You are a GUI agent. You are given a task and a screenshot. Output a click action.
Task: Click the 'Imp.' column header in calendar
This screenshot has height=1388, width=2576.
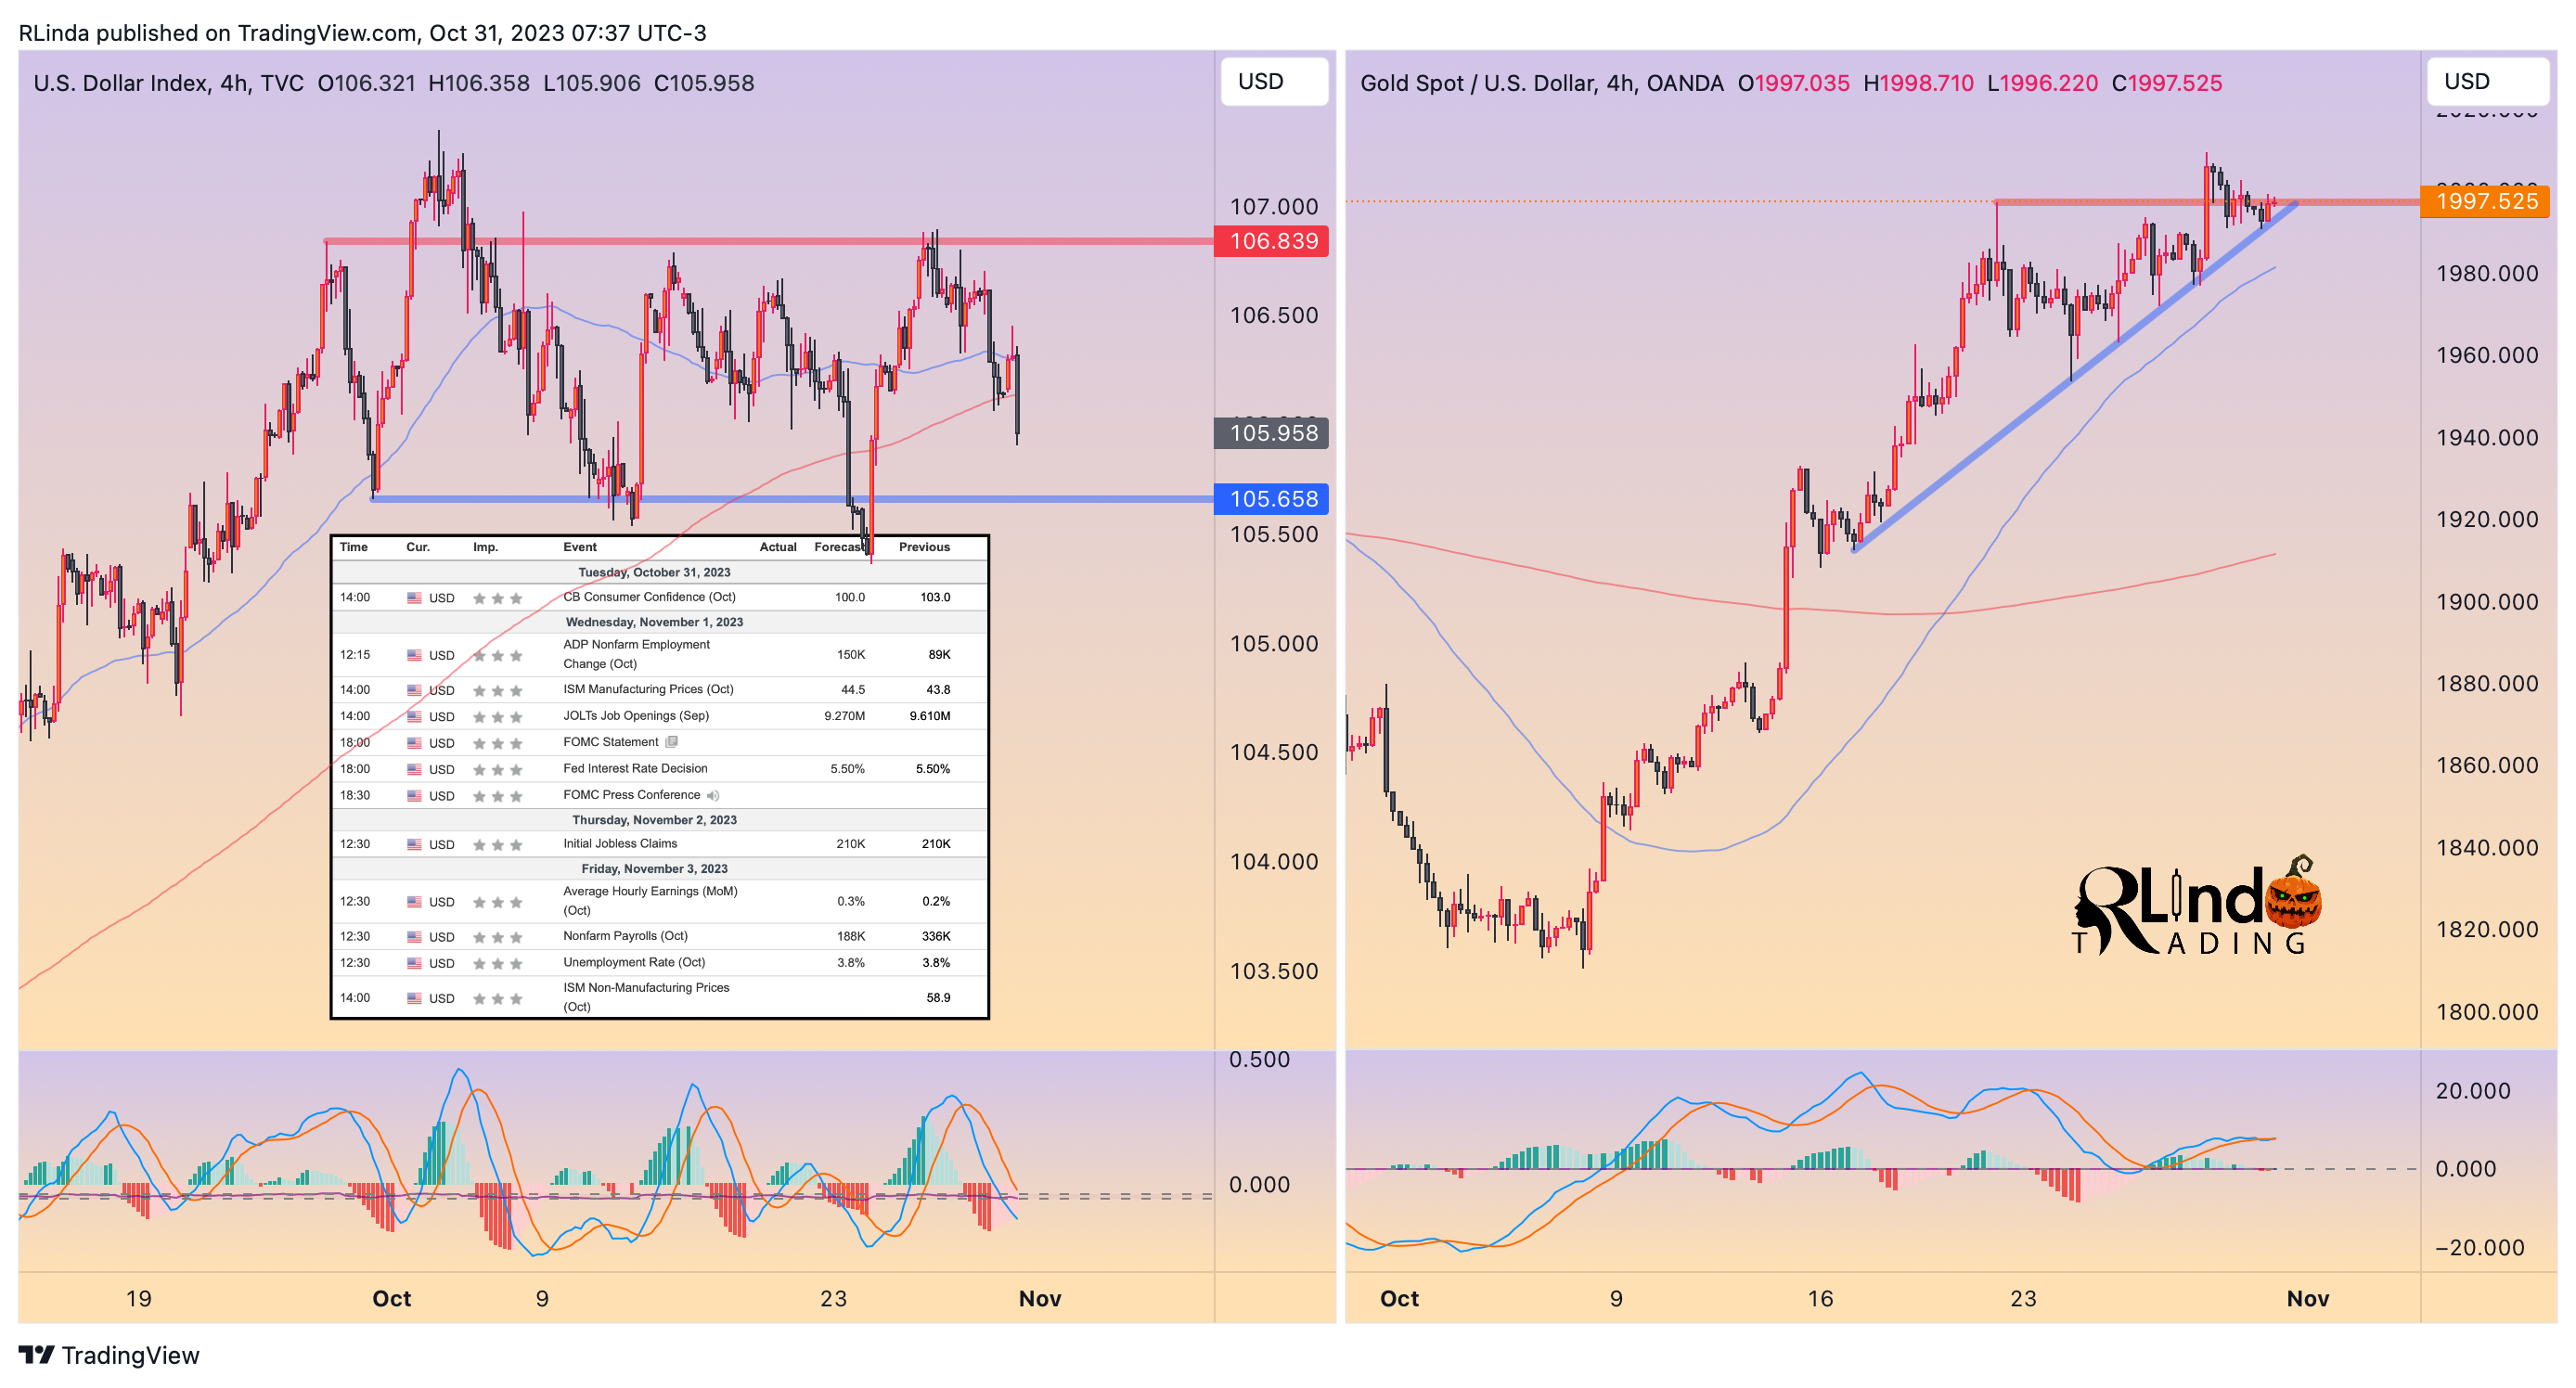click(485, 547)
